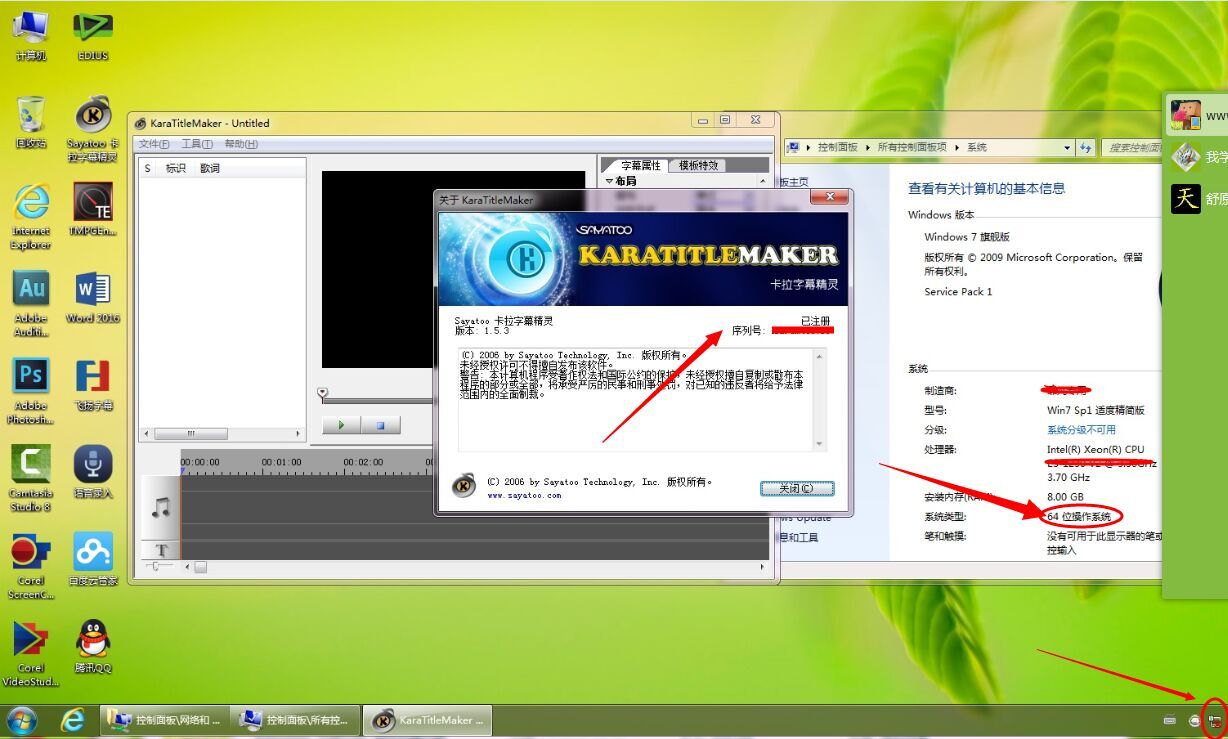Switch to KaraTitleMaker taskbar button
This screenshot has width=1228, height=739.
point(427,720)
